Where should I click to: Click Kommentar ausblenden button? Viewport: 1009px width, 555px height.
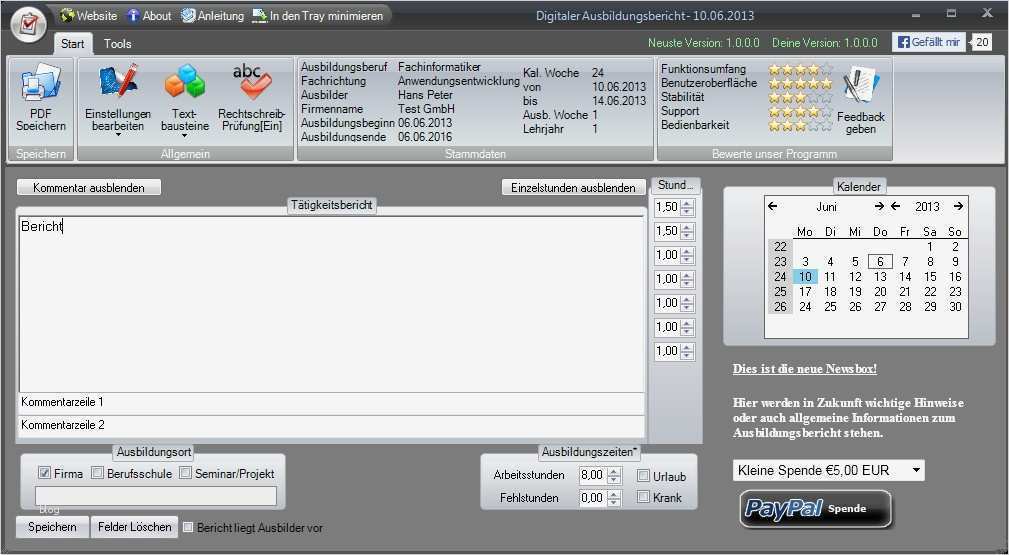[x=89, y=187]
